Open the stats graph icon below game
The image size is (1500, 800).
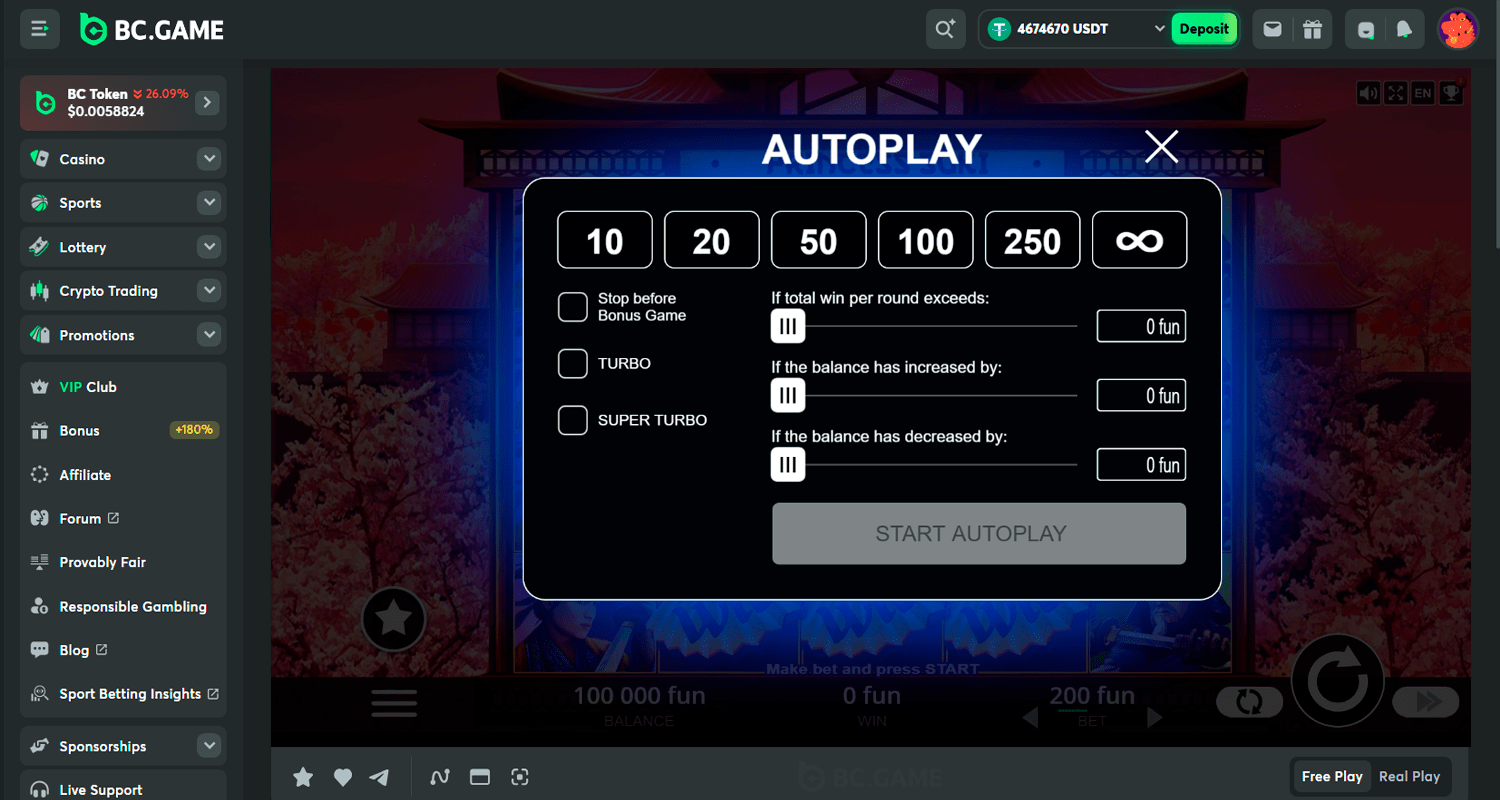click(439, 777)
